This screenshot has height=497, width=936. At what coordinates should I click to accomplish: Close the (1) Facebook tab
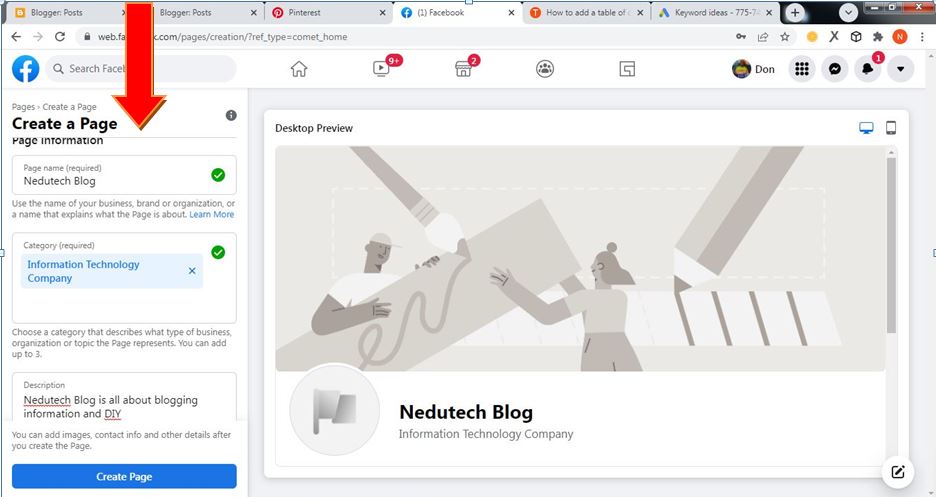(x=512, y=13)
